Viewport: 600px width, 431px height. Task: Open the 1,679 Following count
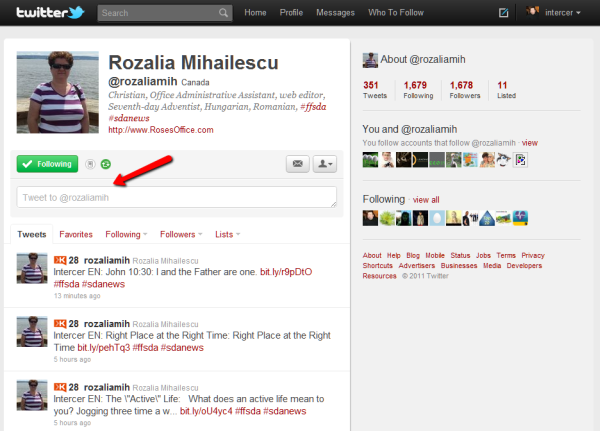coord(418,90)
